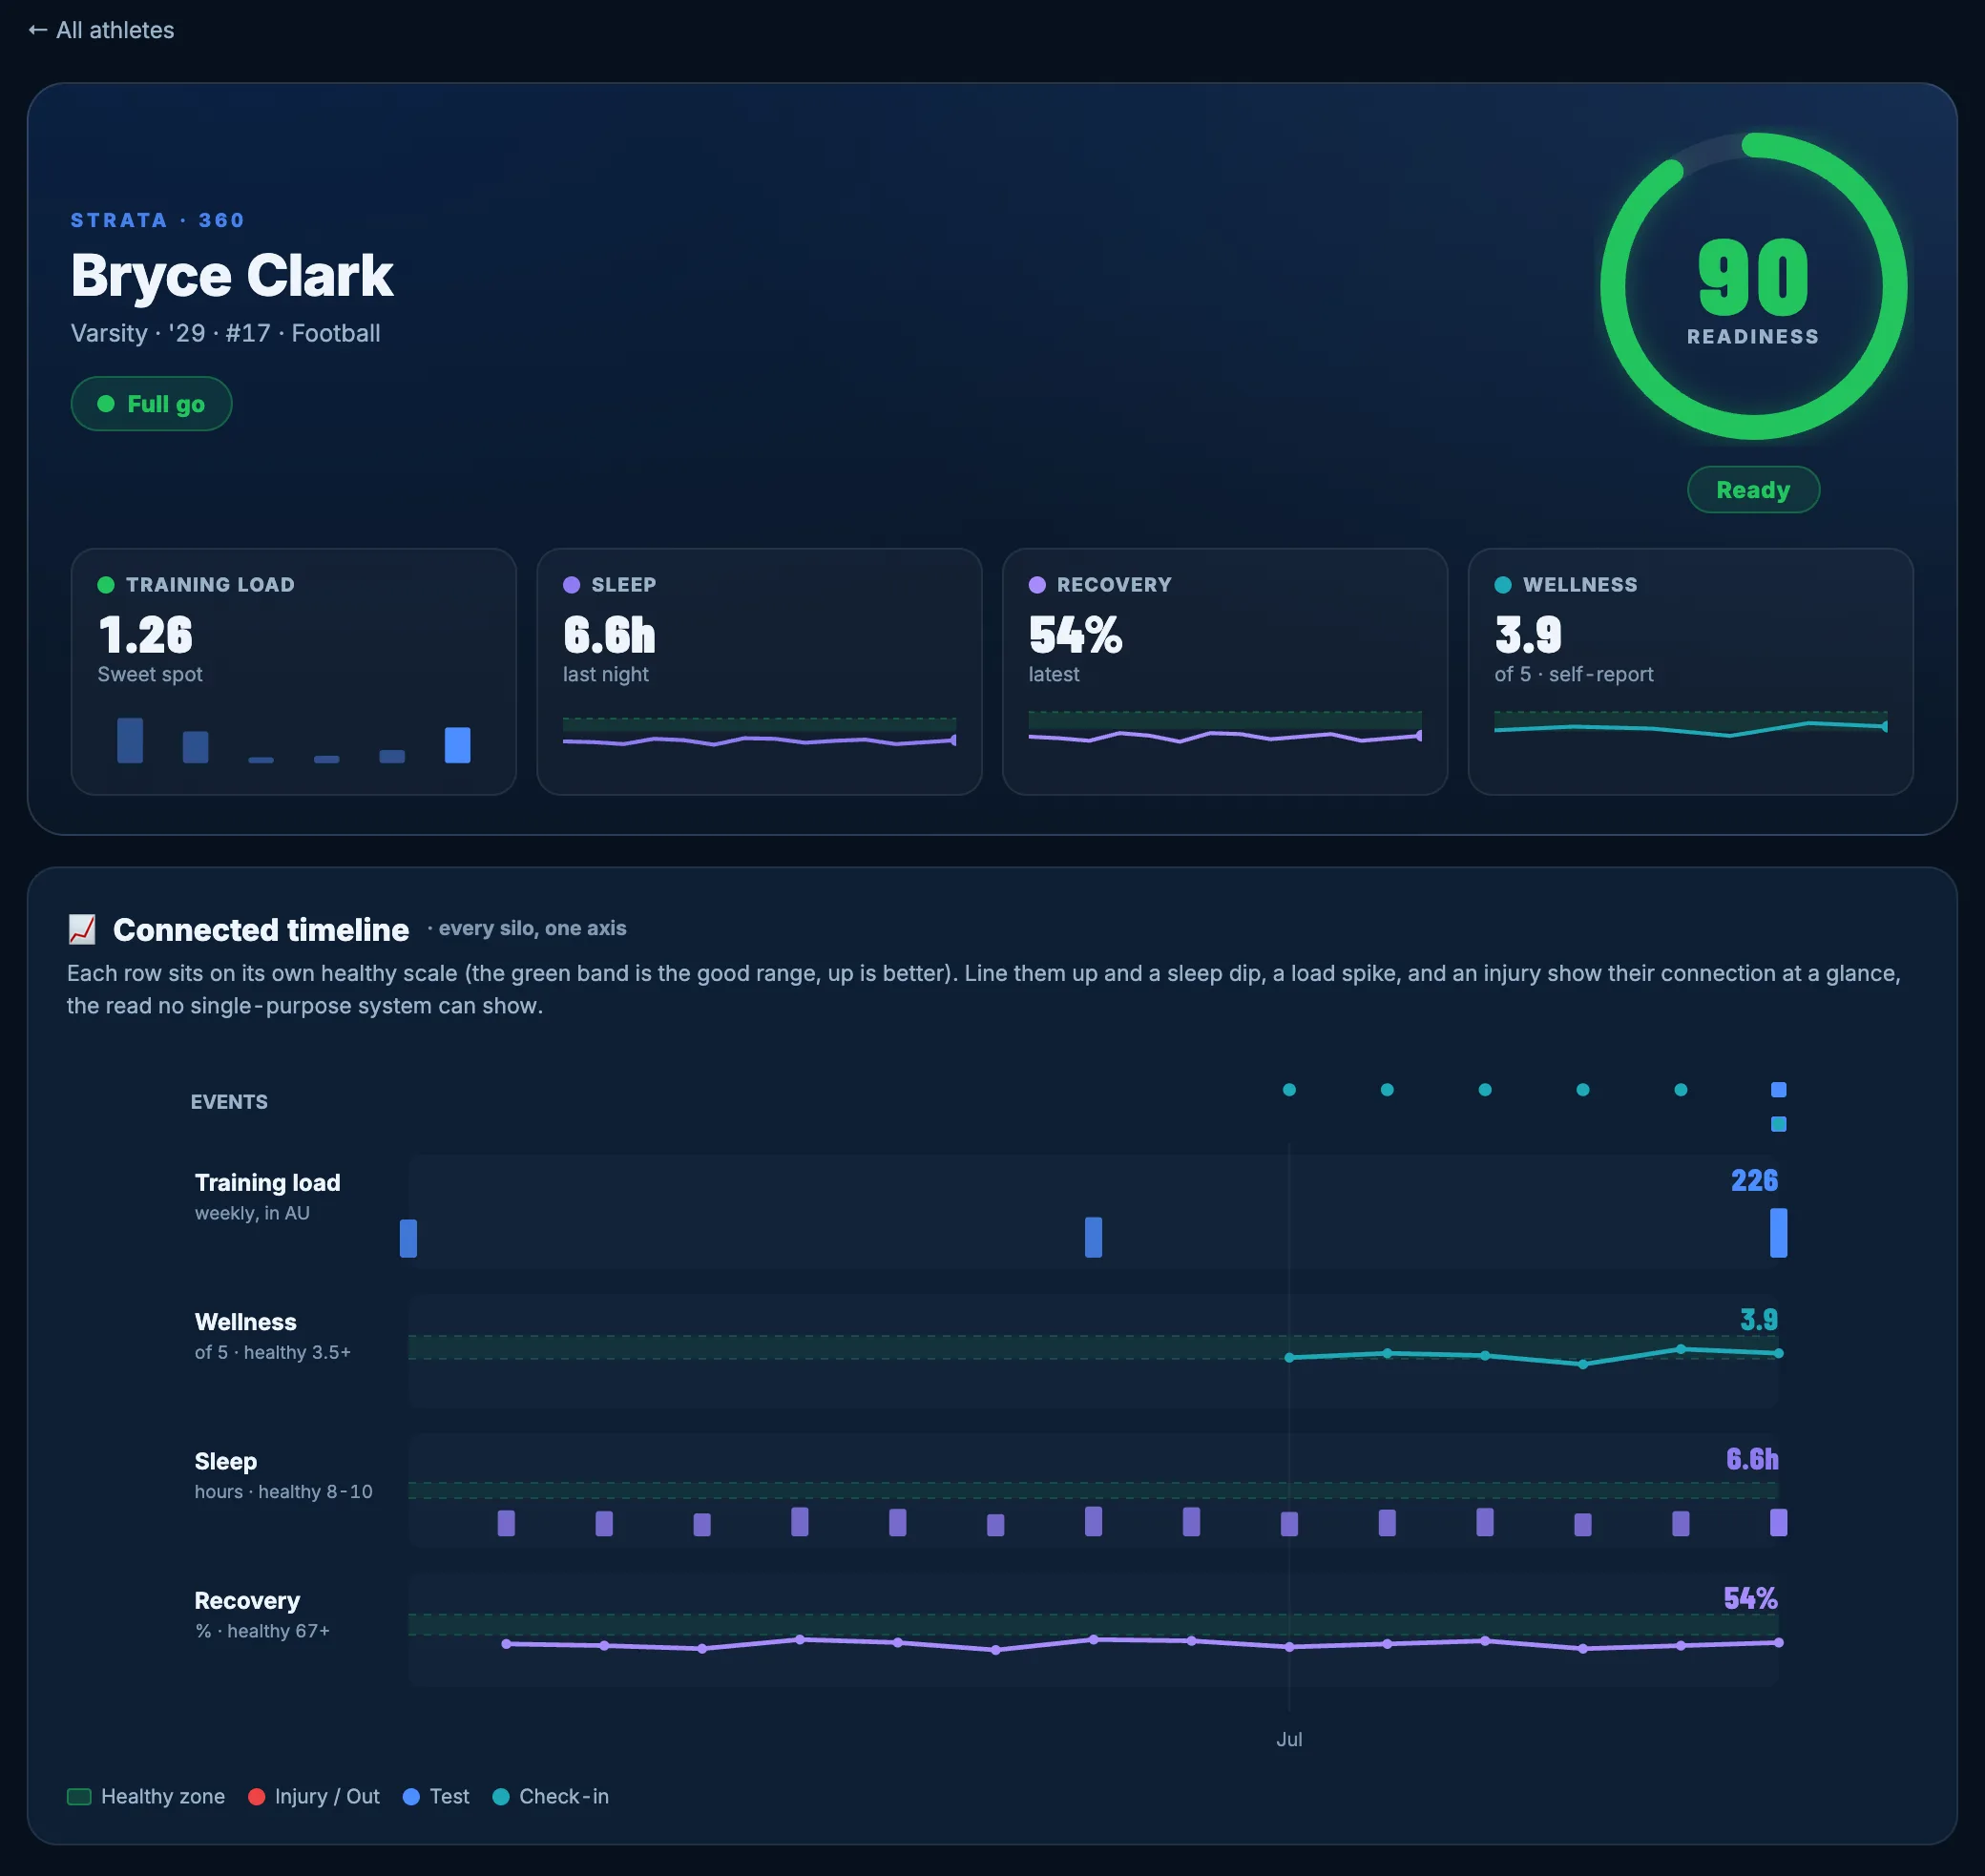Screen dimensions: 1985x1876
Task: Click the Training load row label
Action: click(x=267, y=1182)
